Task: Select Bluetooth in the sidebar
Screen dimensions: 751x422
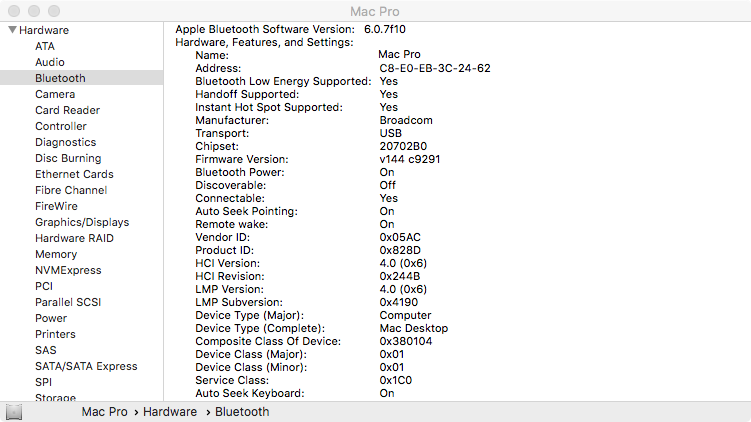Action: tap(81, 78)
